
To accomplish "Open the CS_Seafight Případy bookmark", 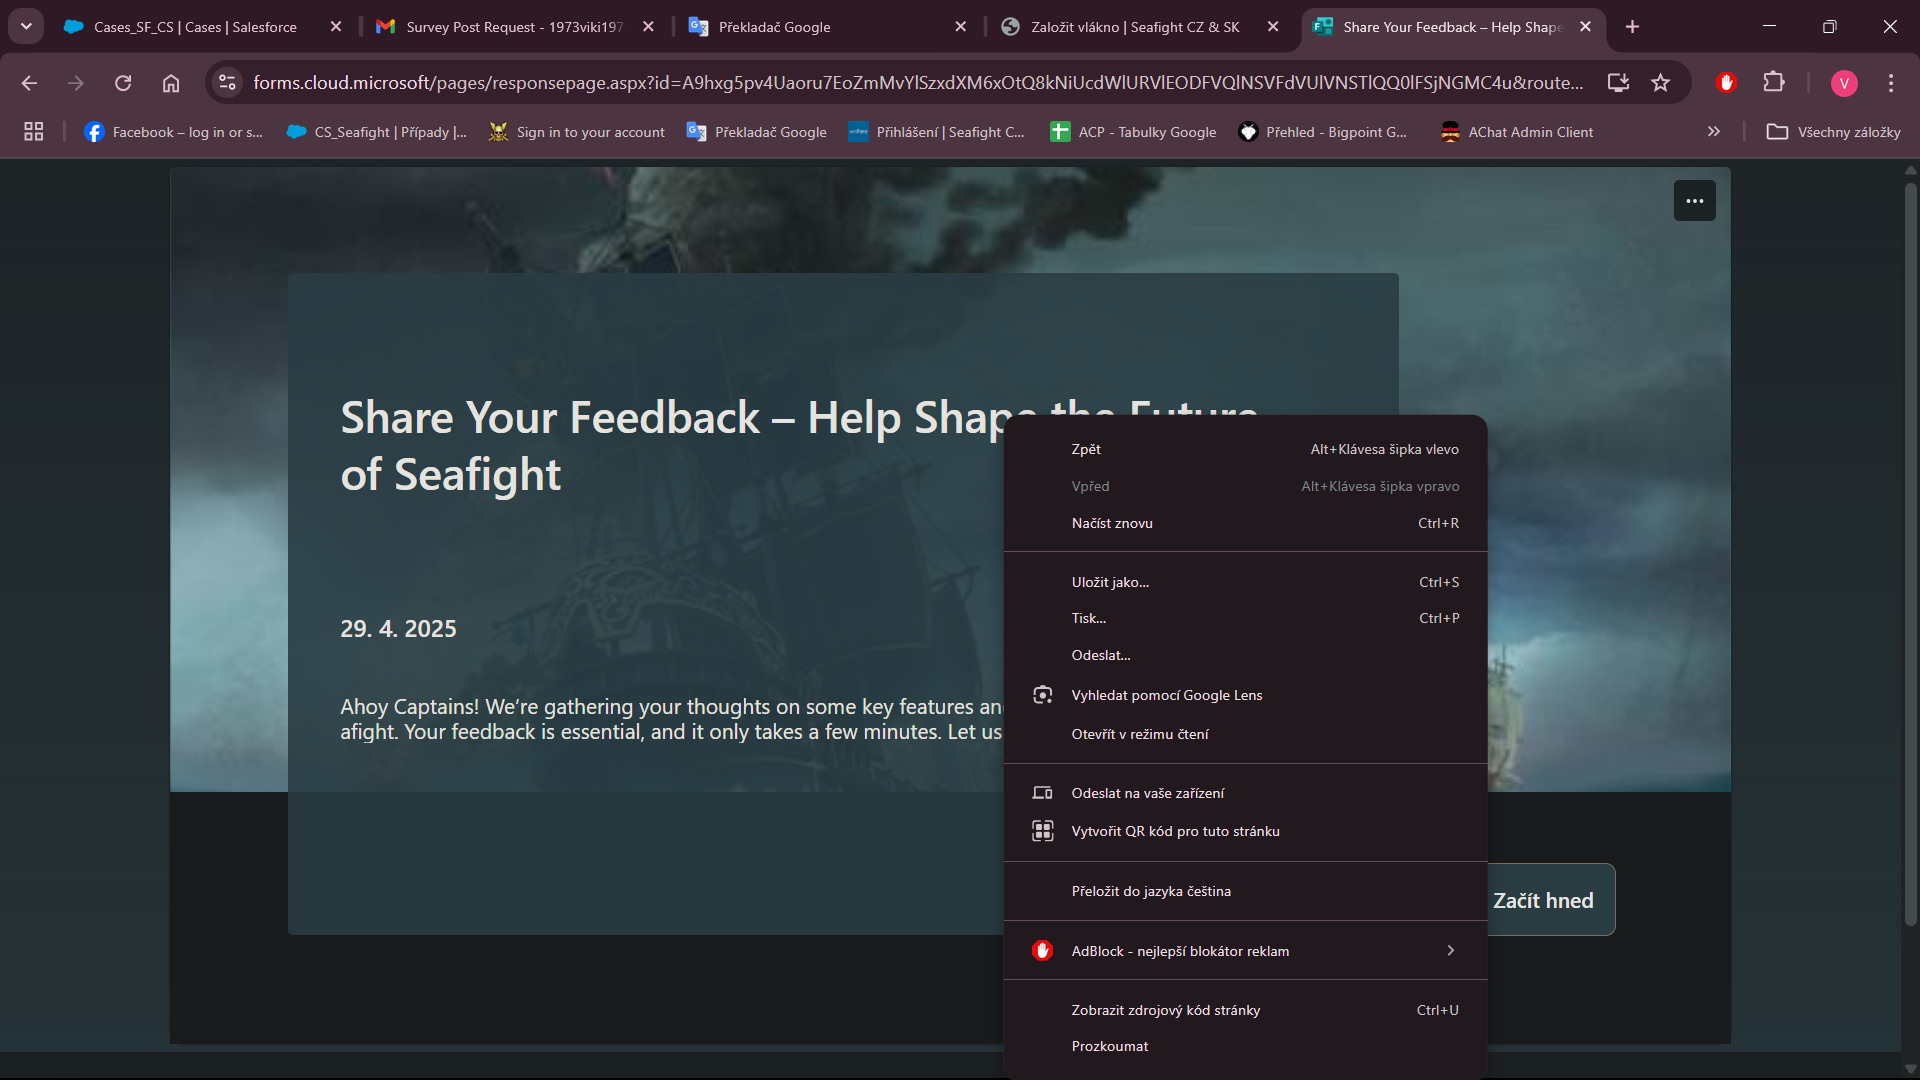I will click(377, 132).
